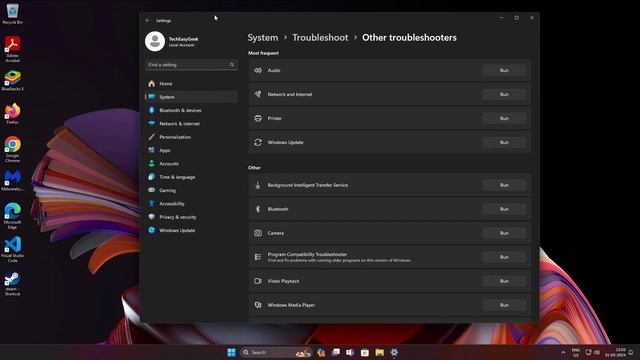This screenshot has width=640, height=360.
Task: Go back using the Settings back arrow
Action: [148, 20]
